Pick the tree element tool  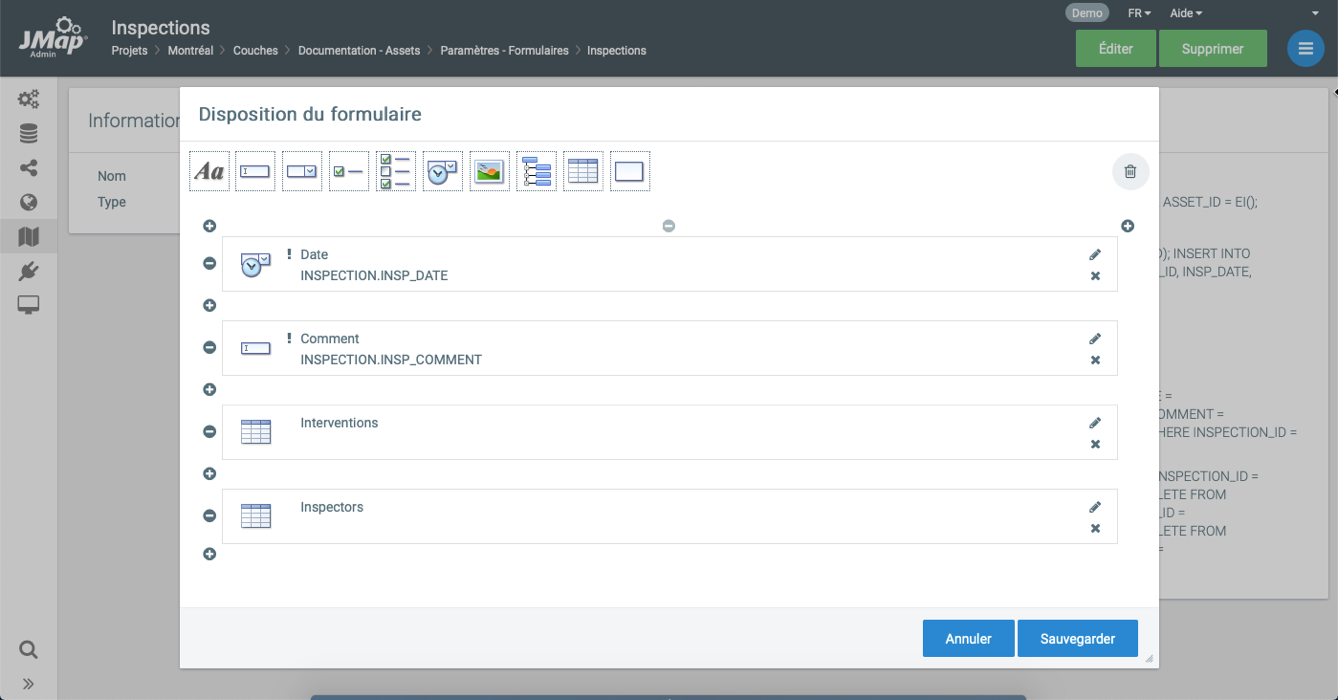point(536,172)
